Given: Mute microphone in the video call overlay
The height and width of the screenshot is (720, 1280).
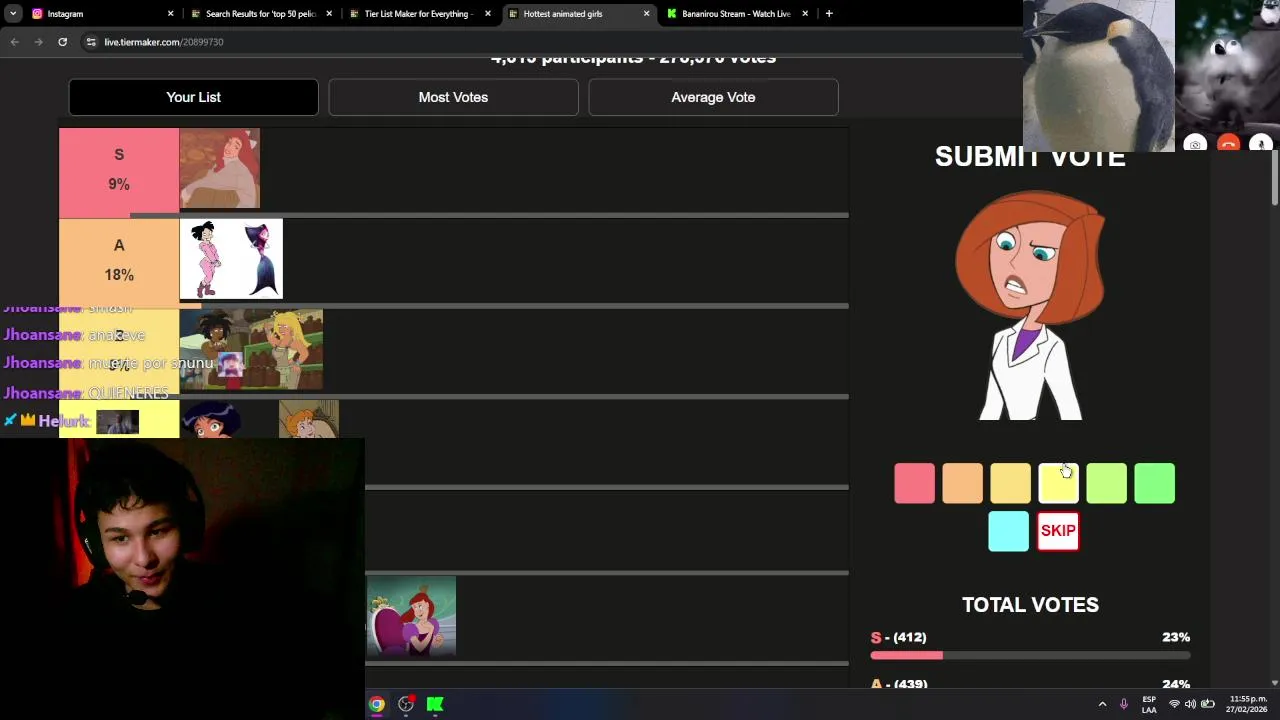Looking at the screenshot, I should point(1261,144).
